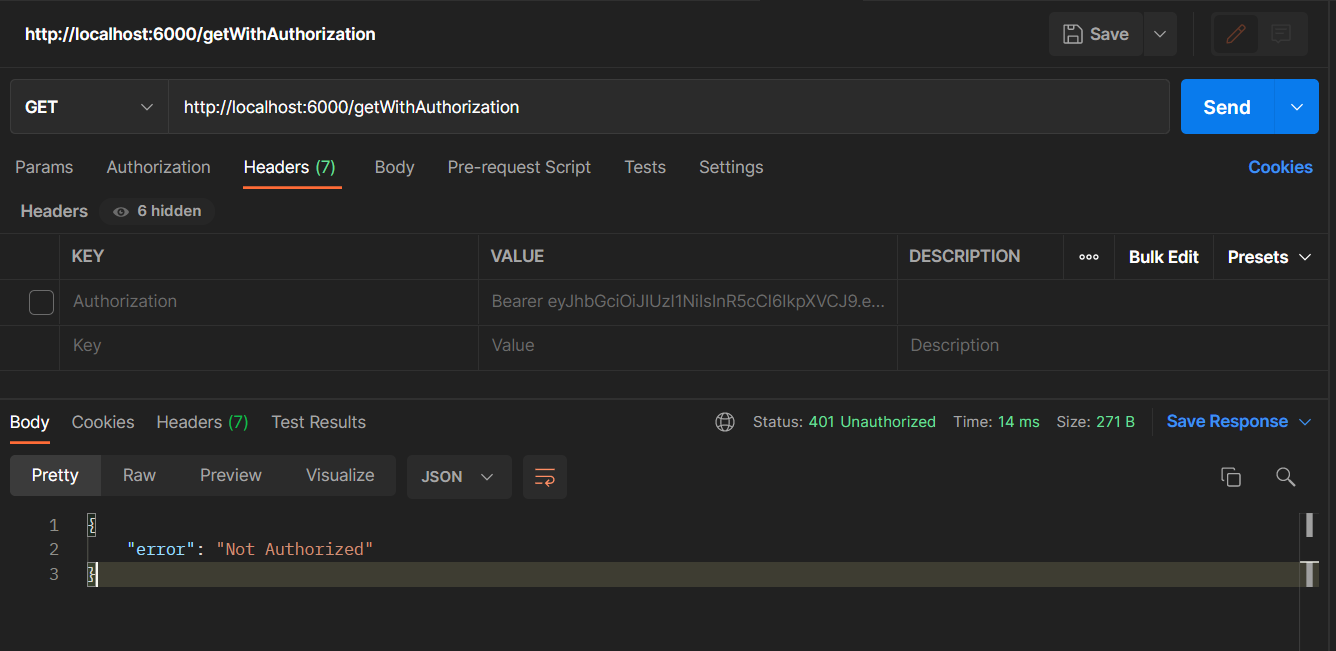
Task: Click the blue Send button
Action: pos(1227,107)
